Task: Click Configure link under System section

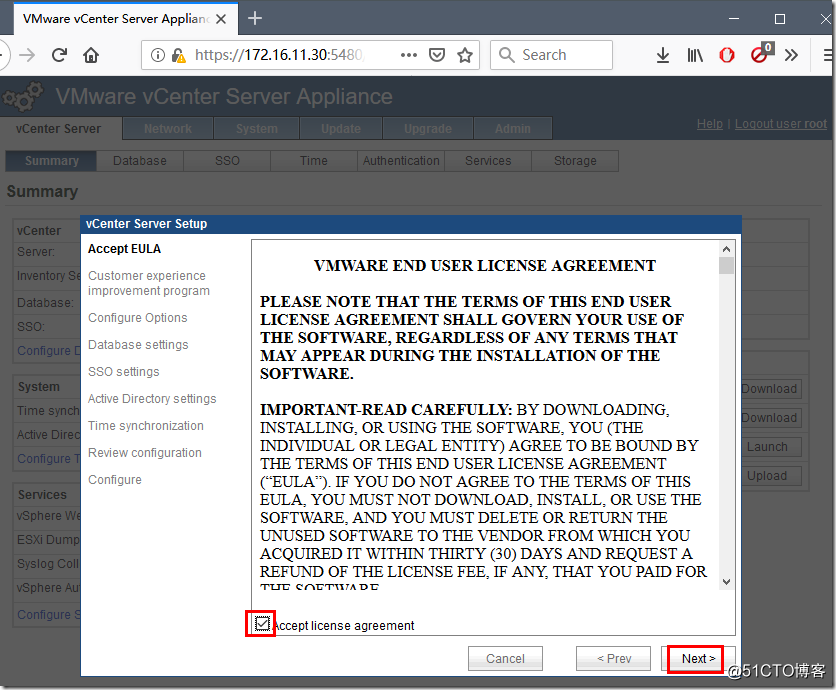Action: (x=49, y=459)
